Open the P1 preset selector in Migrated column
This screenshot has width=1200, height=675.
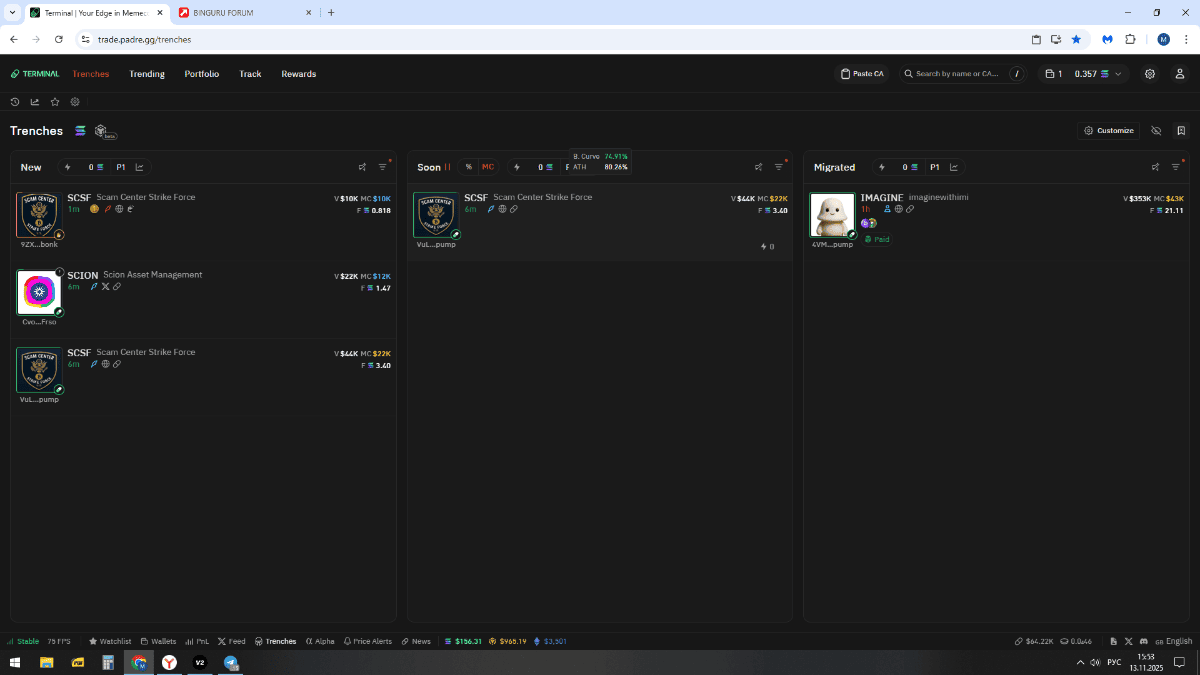(x=935, y=167)
